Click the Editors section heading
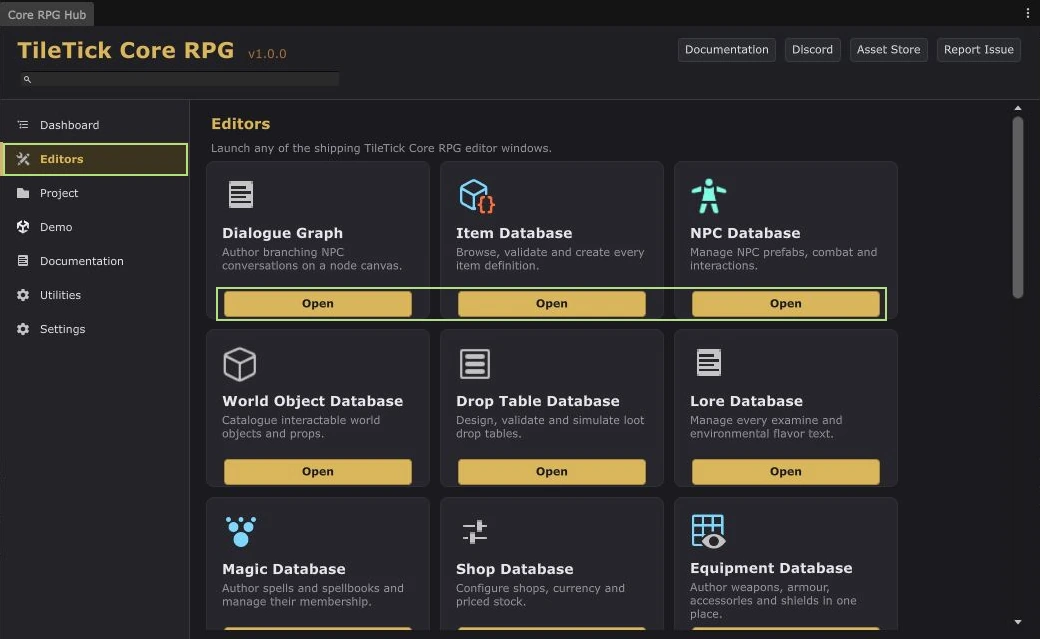This screenshot has height=639, width=1040. click(x=241, y=123)
